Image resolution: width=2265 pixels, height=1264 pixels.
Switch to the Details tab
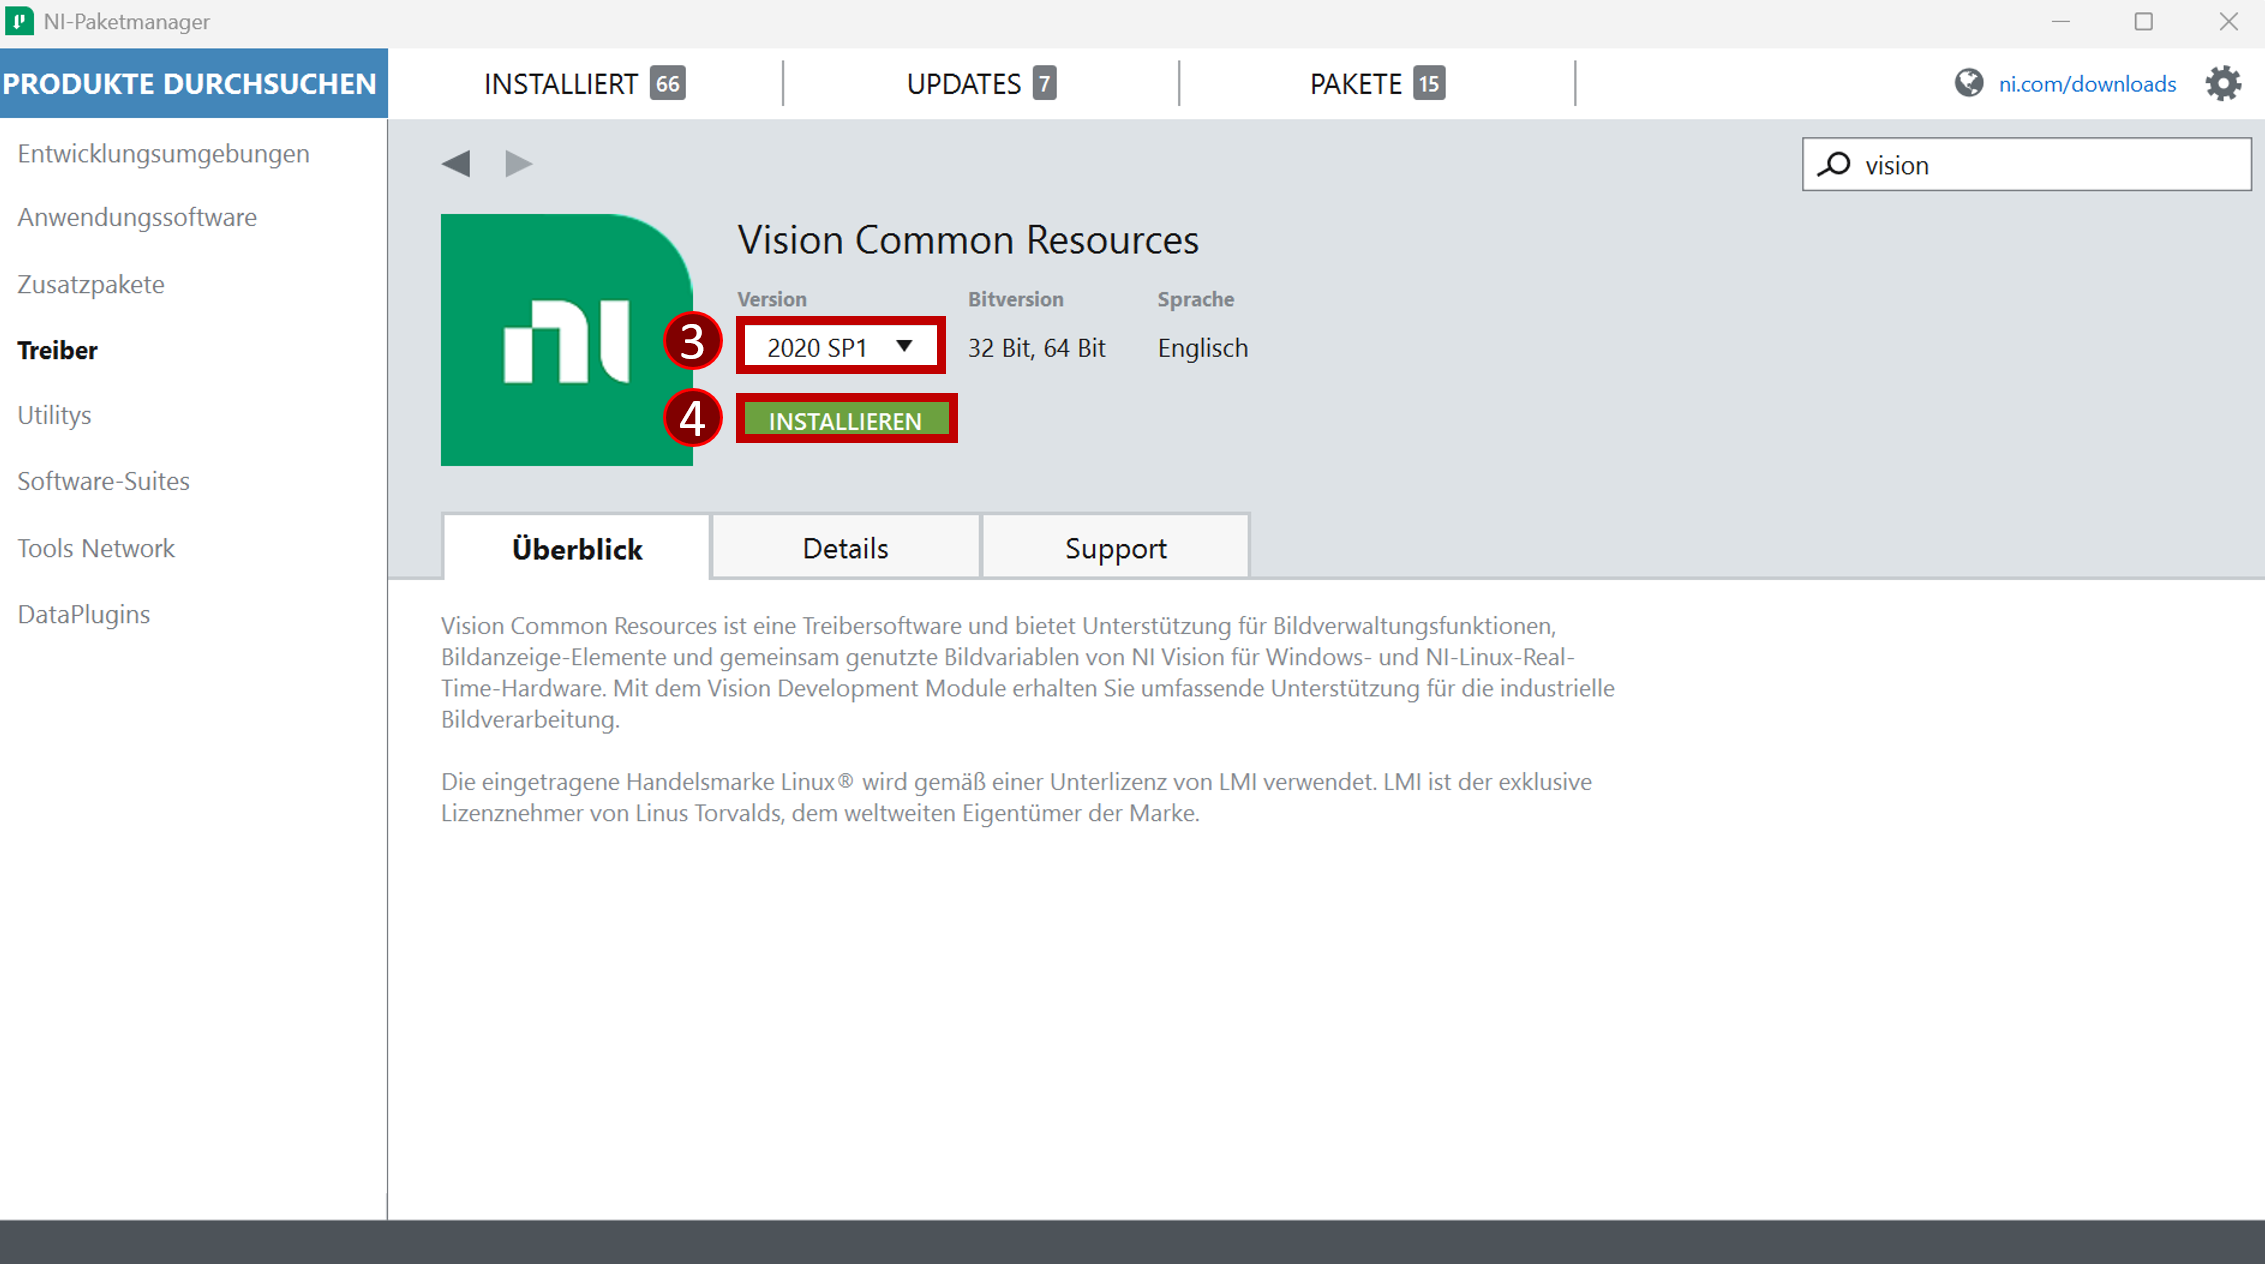click(x=845, y=547)
